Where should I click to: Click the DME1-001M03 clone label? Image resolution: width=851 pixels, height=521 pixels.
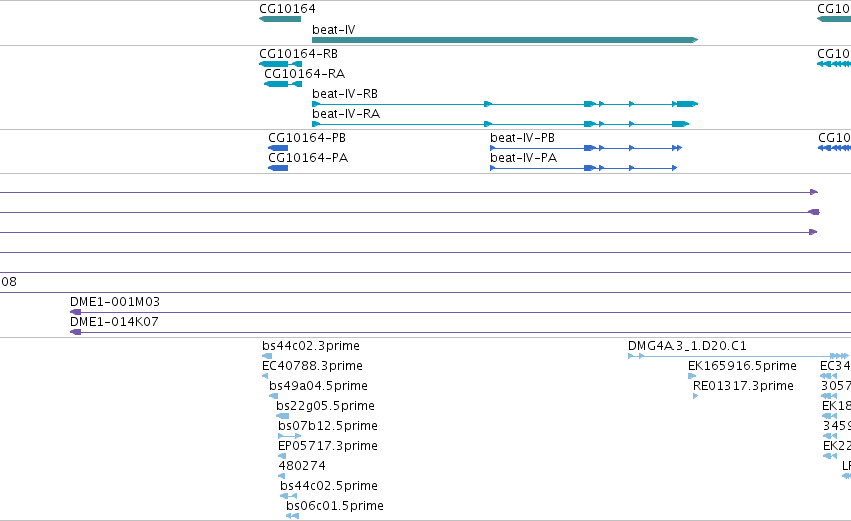[115, 302]
